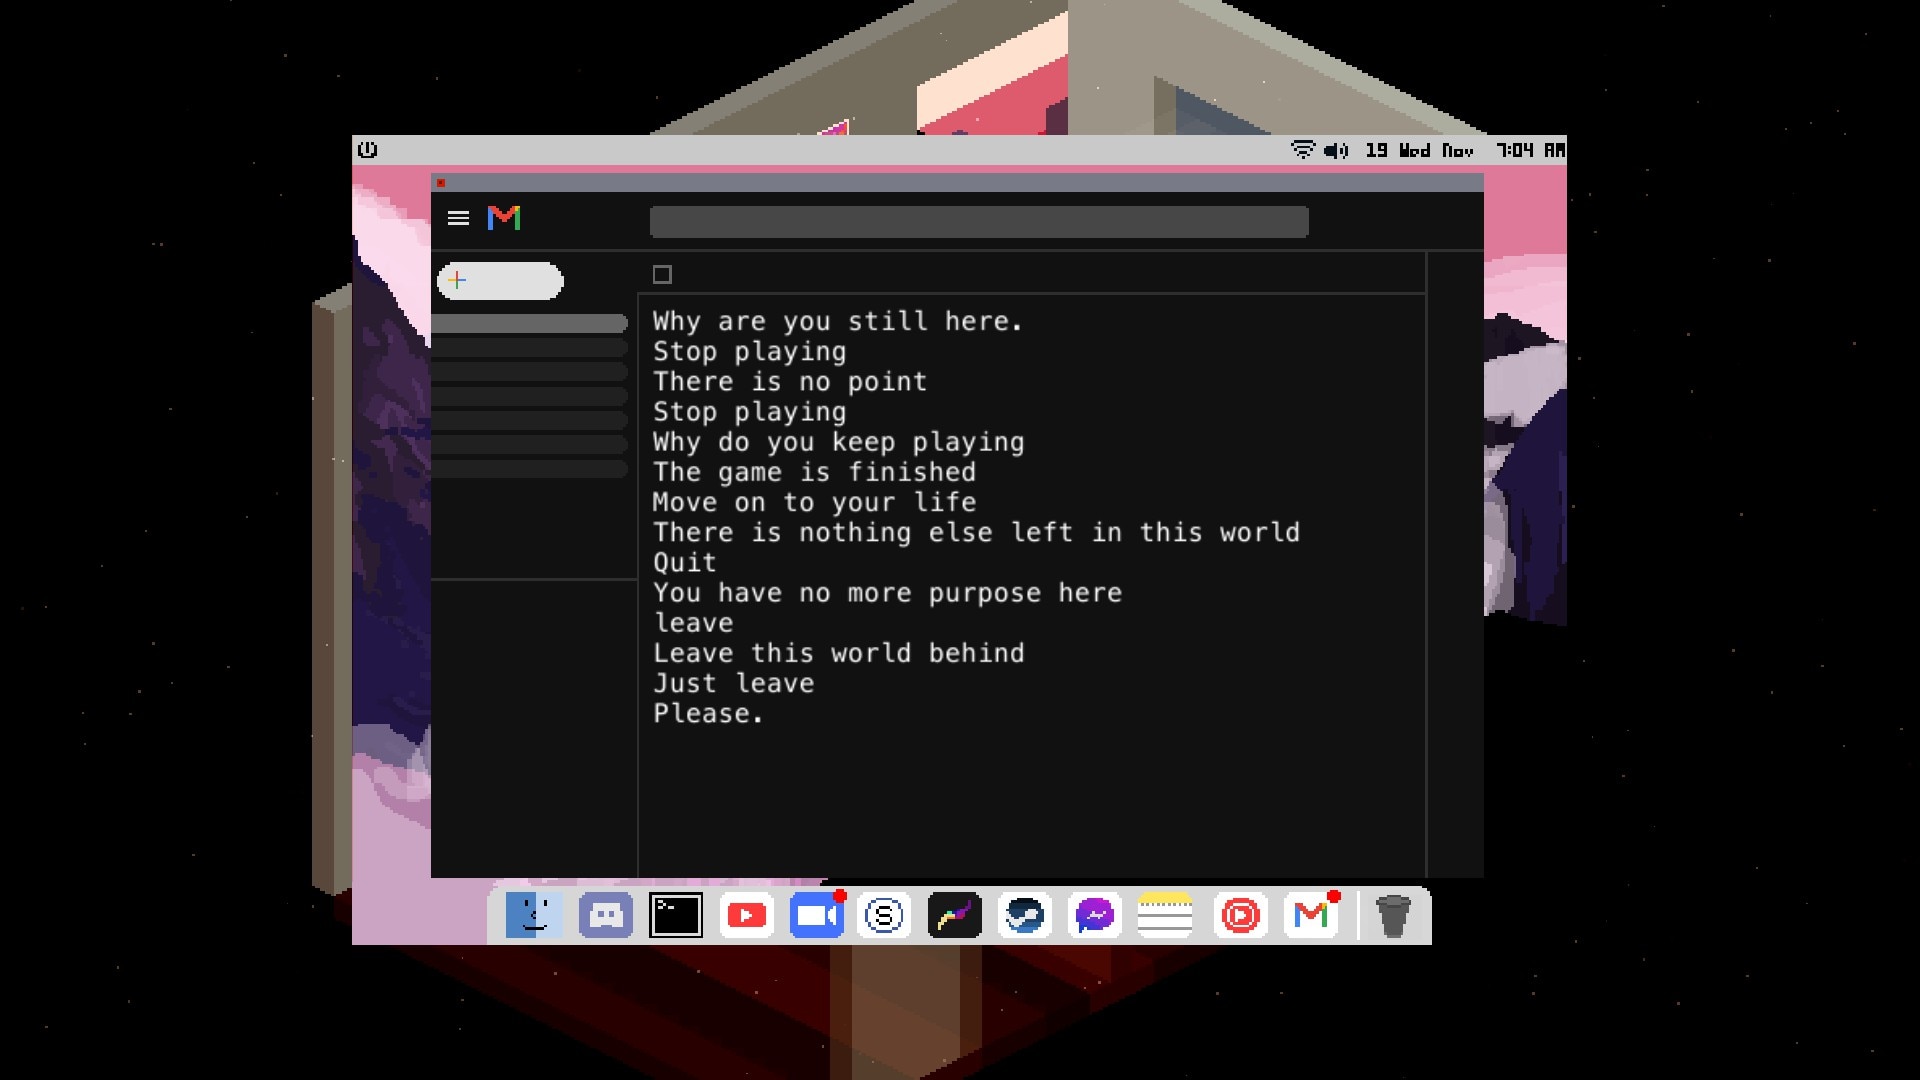Select the highlighted first sidebar folder
The image size is (1920, 1080).
pos(530,323)
